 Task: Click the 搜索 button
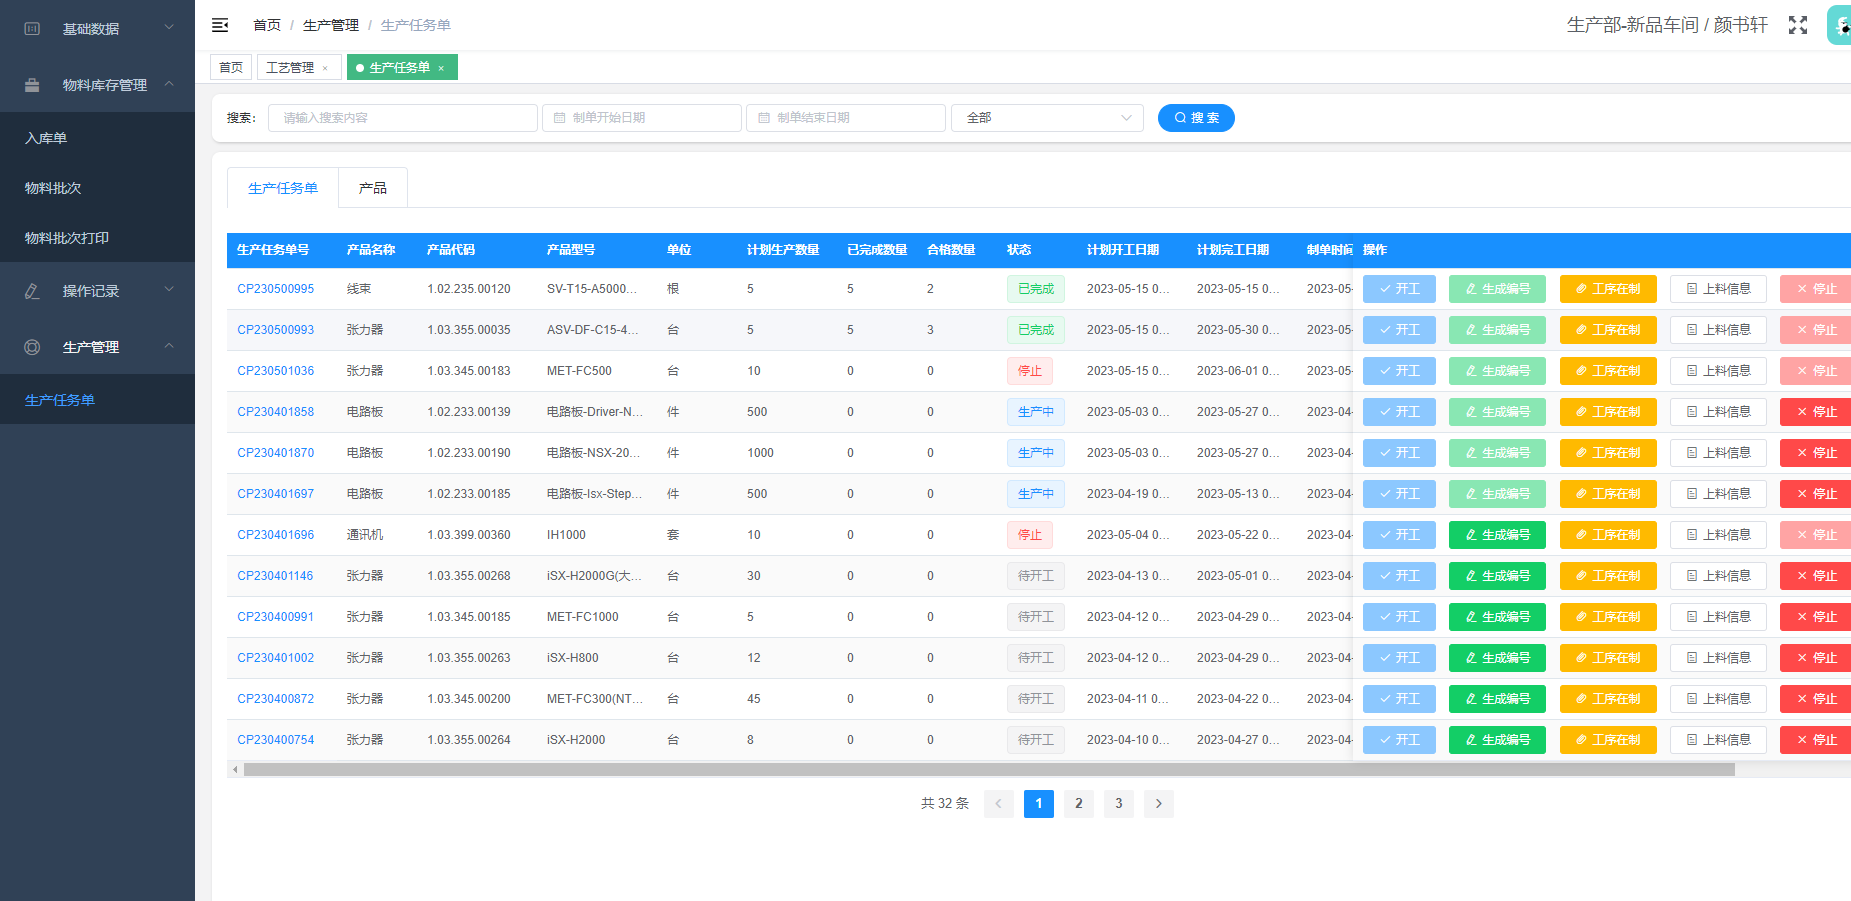(1196, 118)
